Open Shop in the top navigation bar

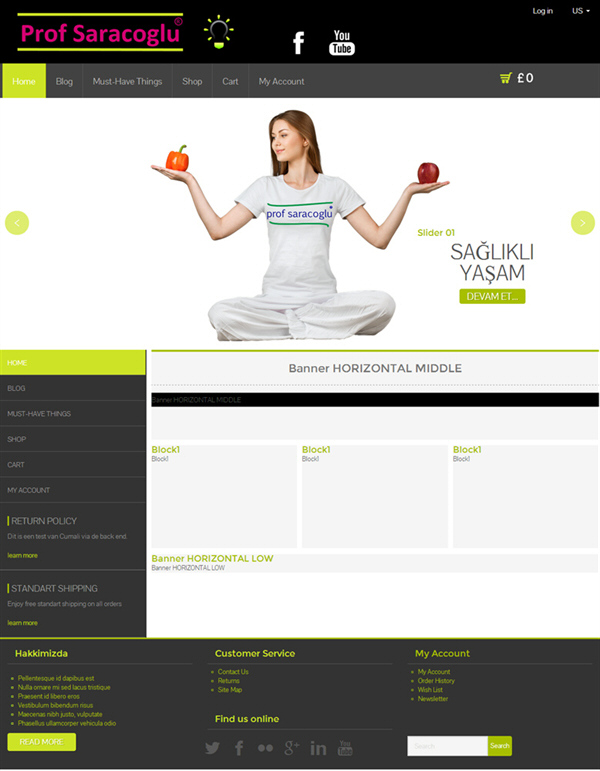coord(192,81)
